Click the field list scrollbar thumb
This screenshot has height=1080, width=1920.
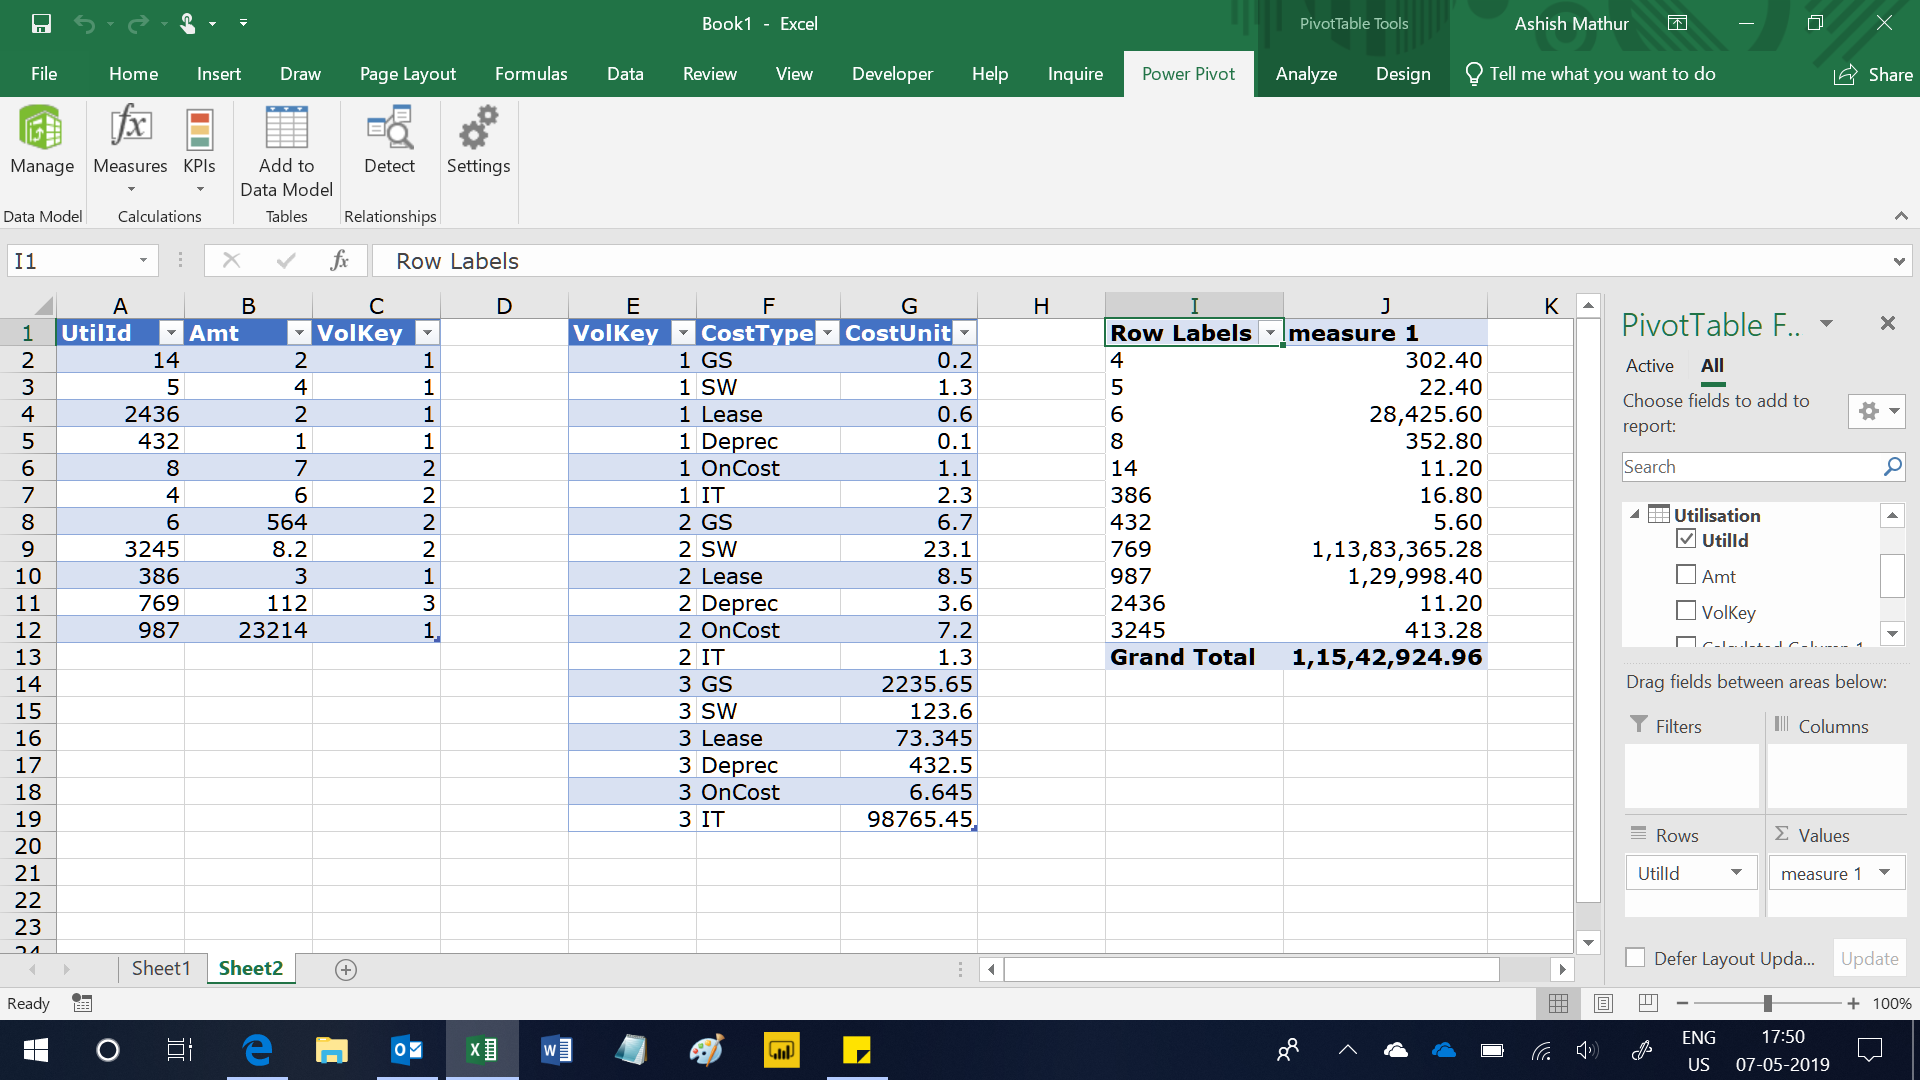pos(1891,575)
